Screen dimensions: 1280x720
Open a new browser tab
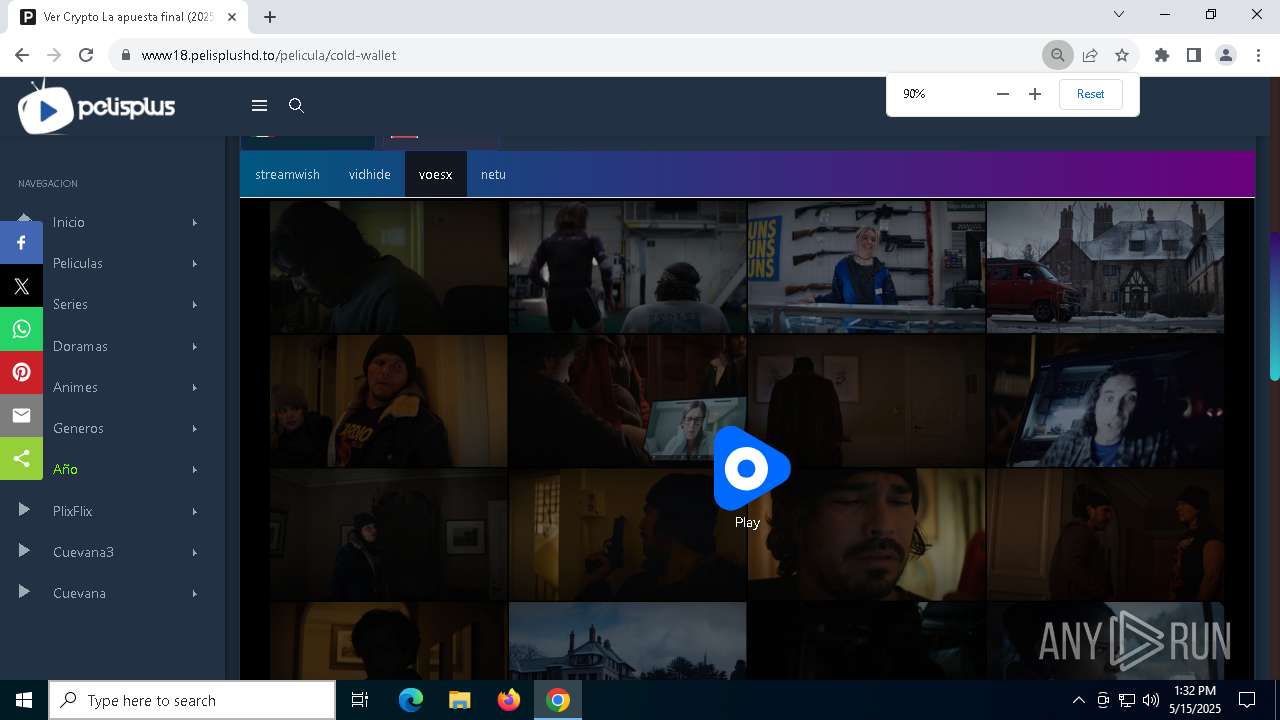(x=270, y=16)
